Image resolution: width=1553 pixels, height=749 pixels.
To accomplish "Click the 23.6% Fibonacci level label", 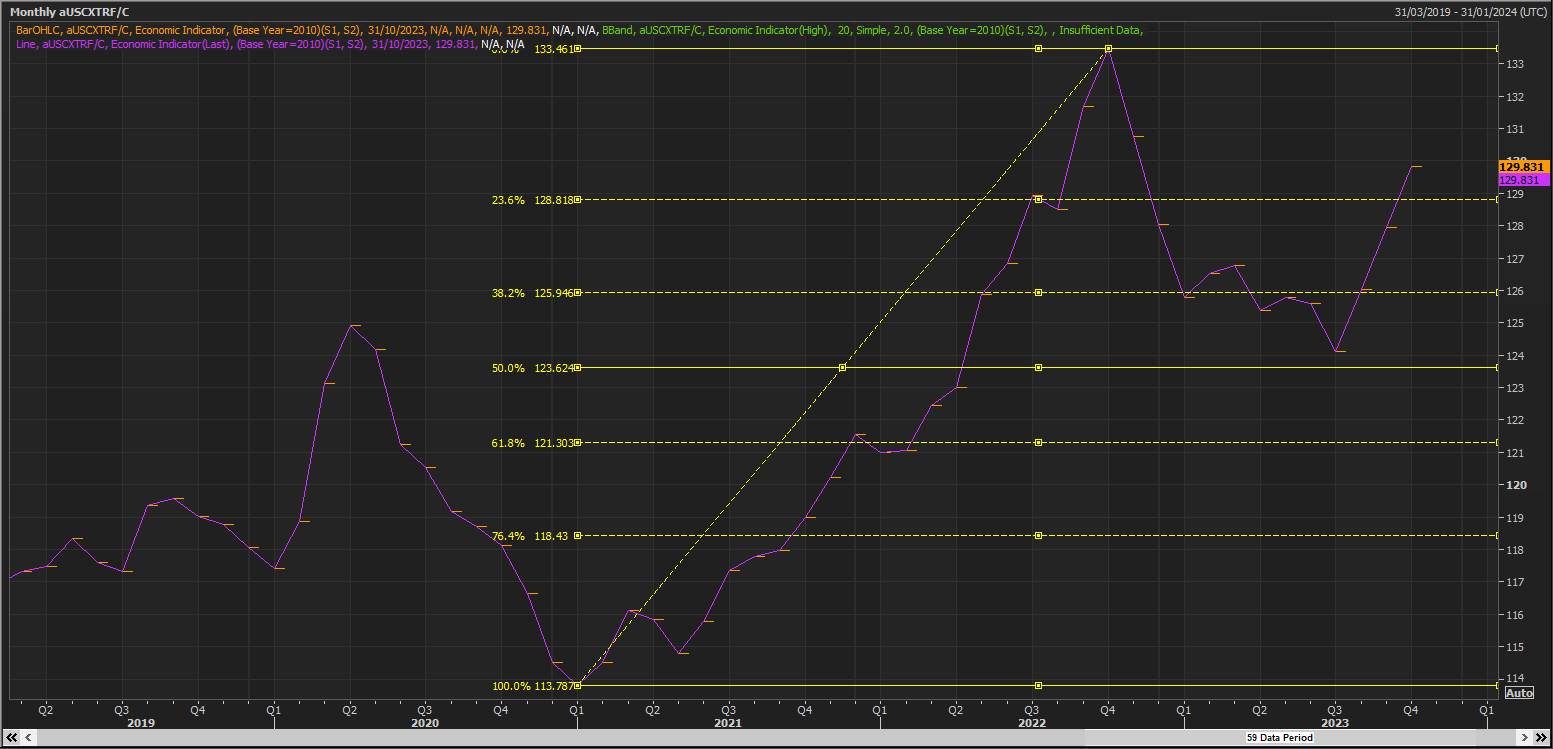I will coord(508,200).
